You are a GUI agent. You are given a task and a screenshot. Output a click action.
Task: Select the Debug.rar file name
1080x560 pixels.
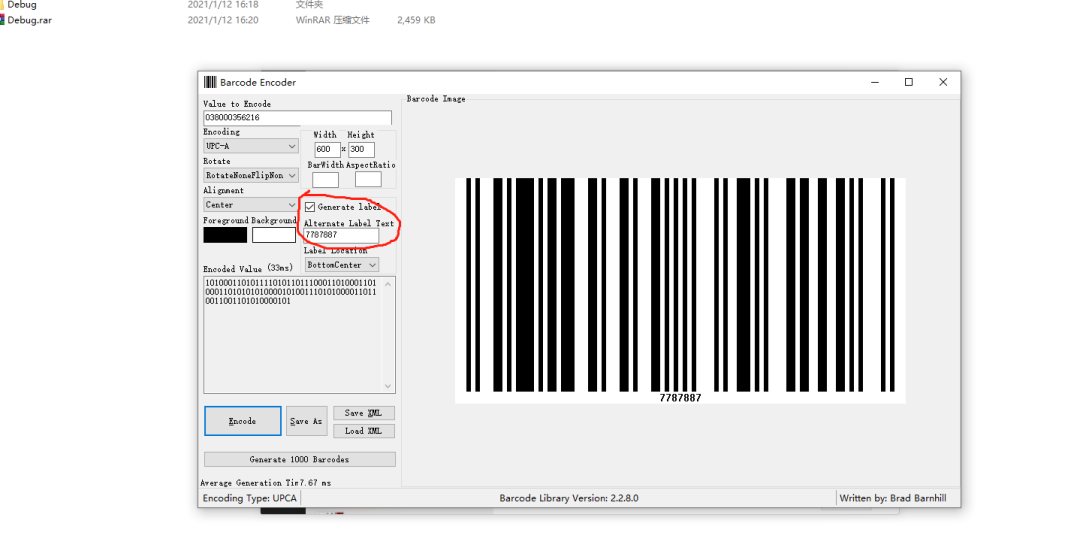(x=30, y=20)
